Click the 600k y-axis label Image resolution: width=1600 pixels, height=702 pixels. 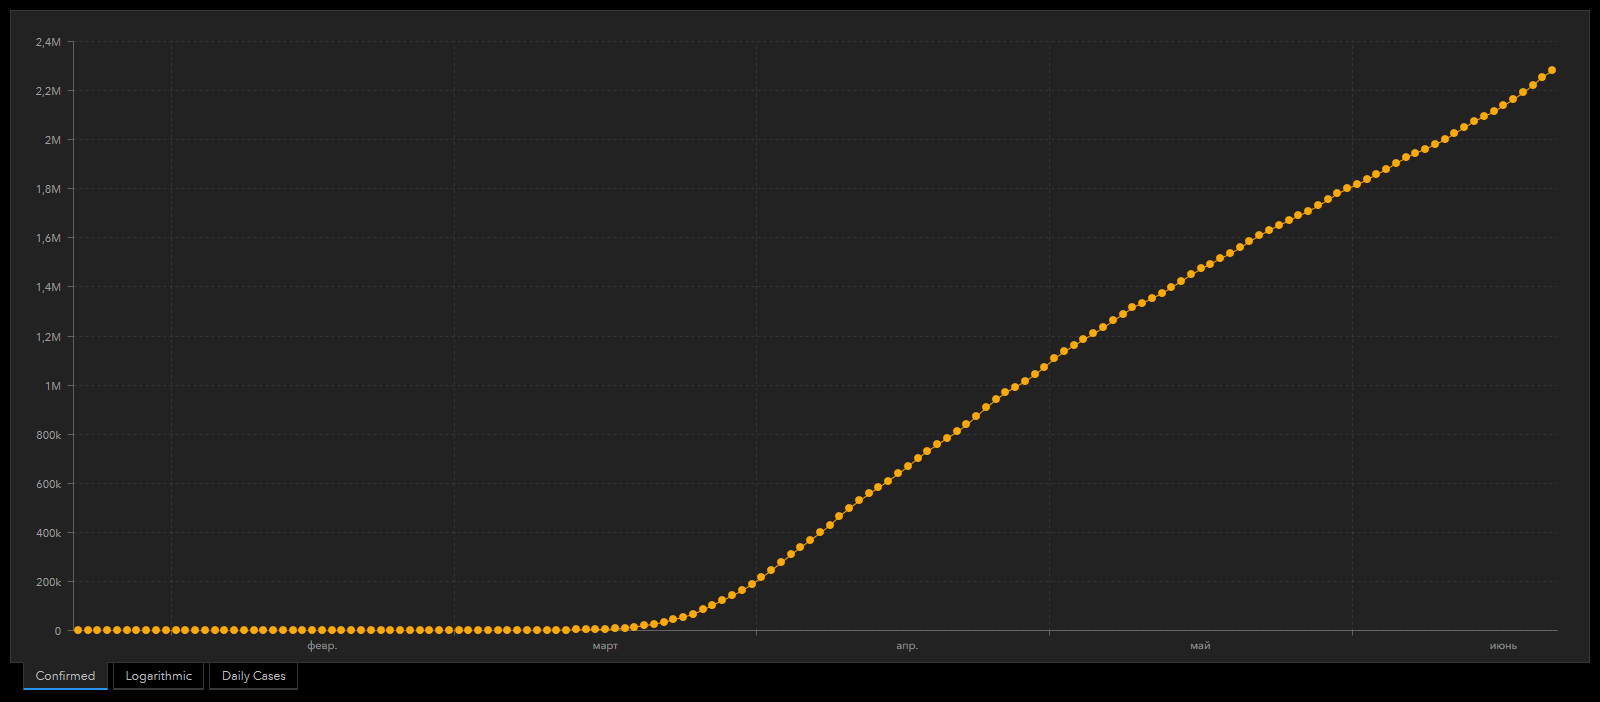(48, 484)
